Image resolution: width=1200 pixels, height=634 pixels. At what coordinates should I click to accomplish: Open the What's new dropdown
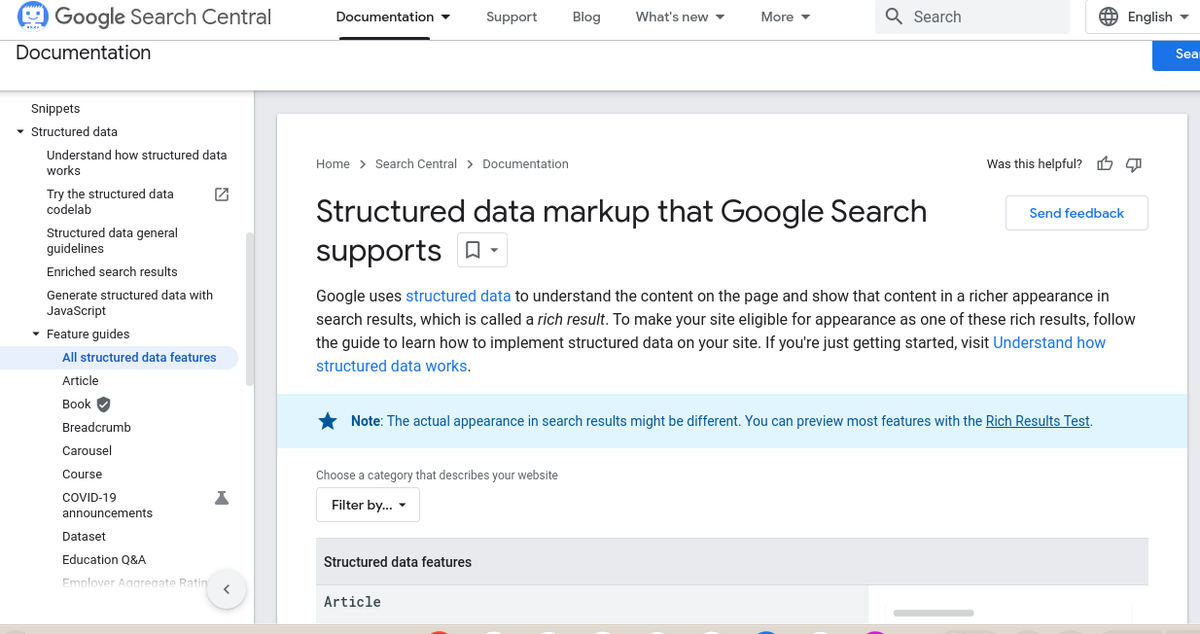680,17
